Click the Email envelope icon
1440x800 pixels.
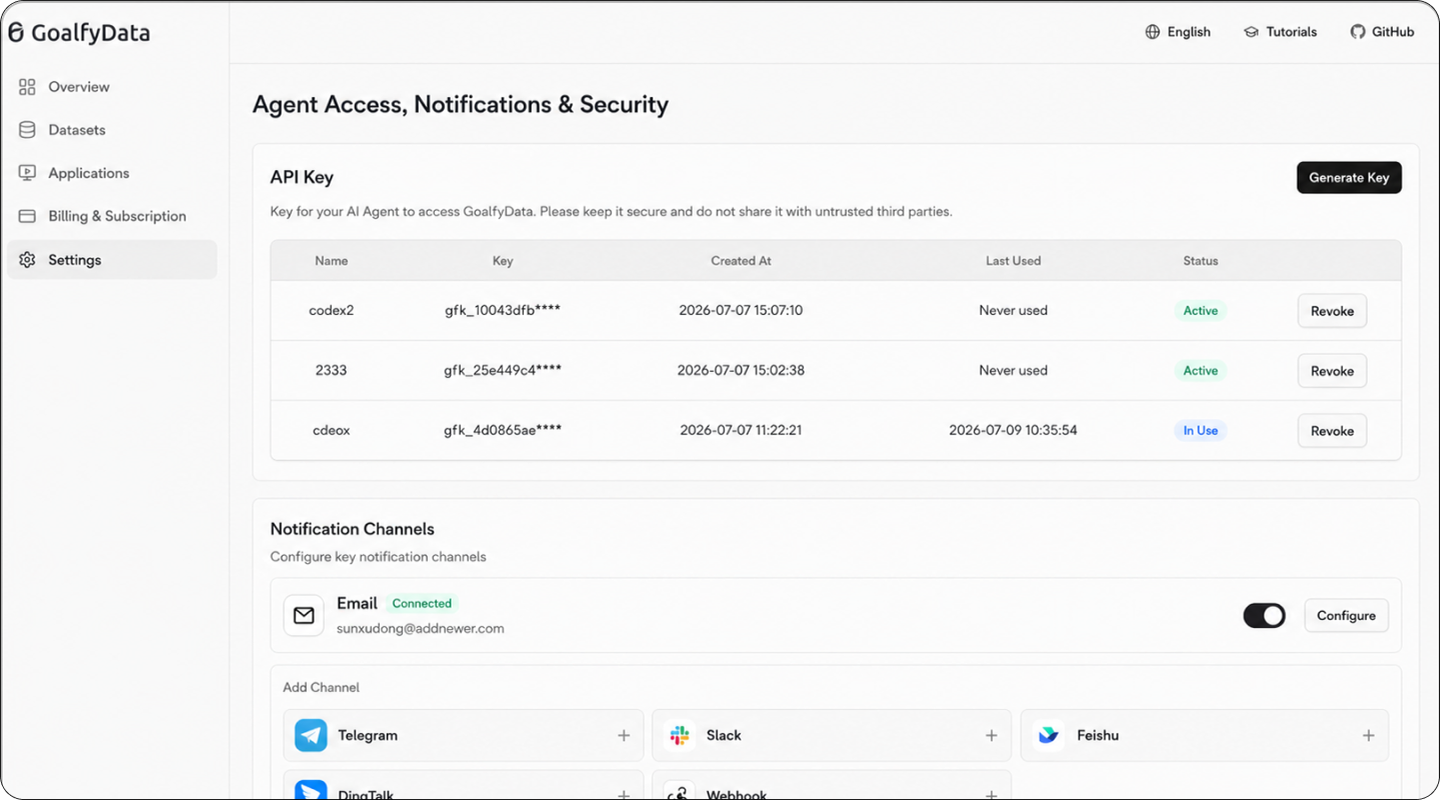coord(304,616)
